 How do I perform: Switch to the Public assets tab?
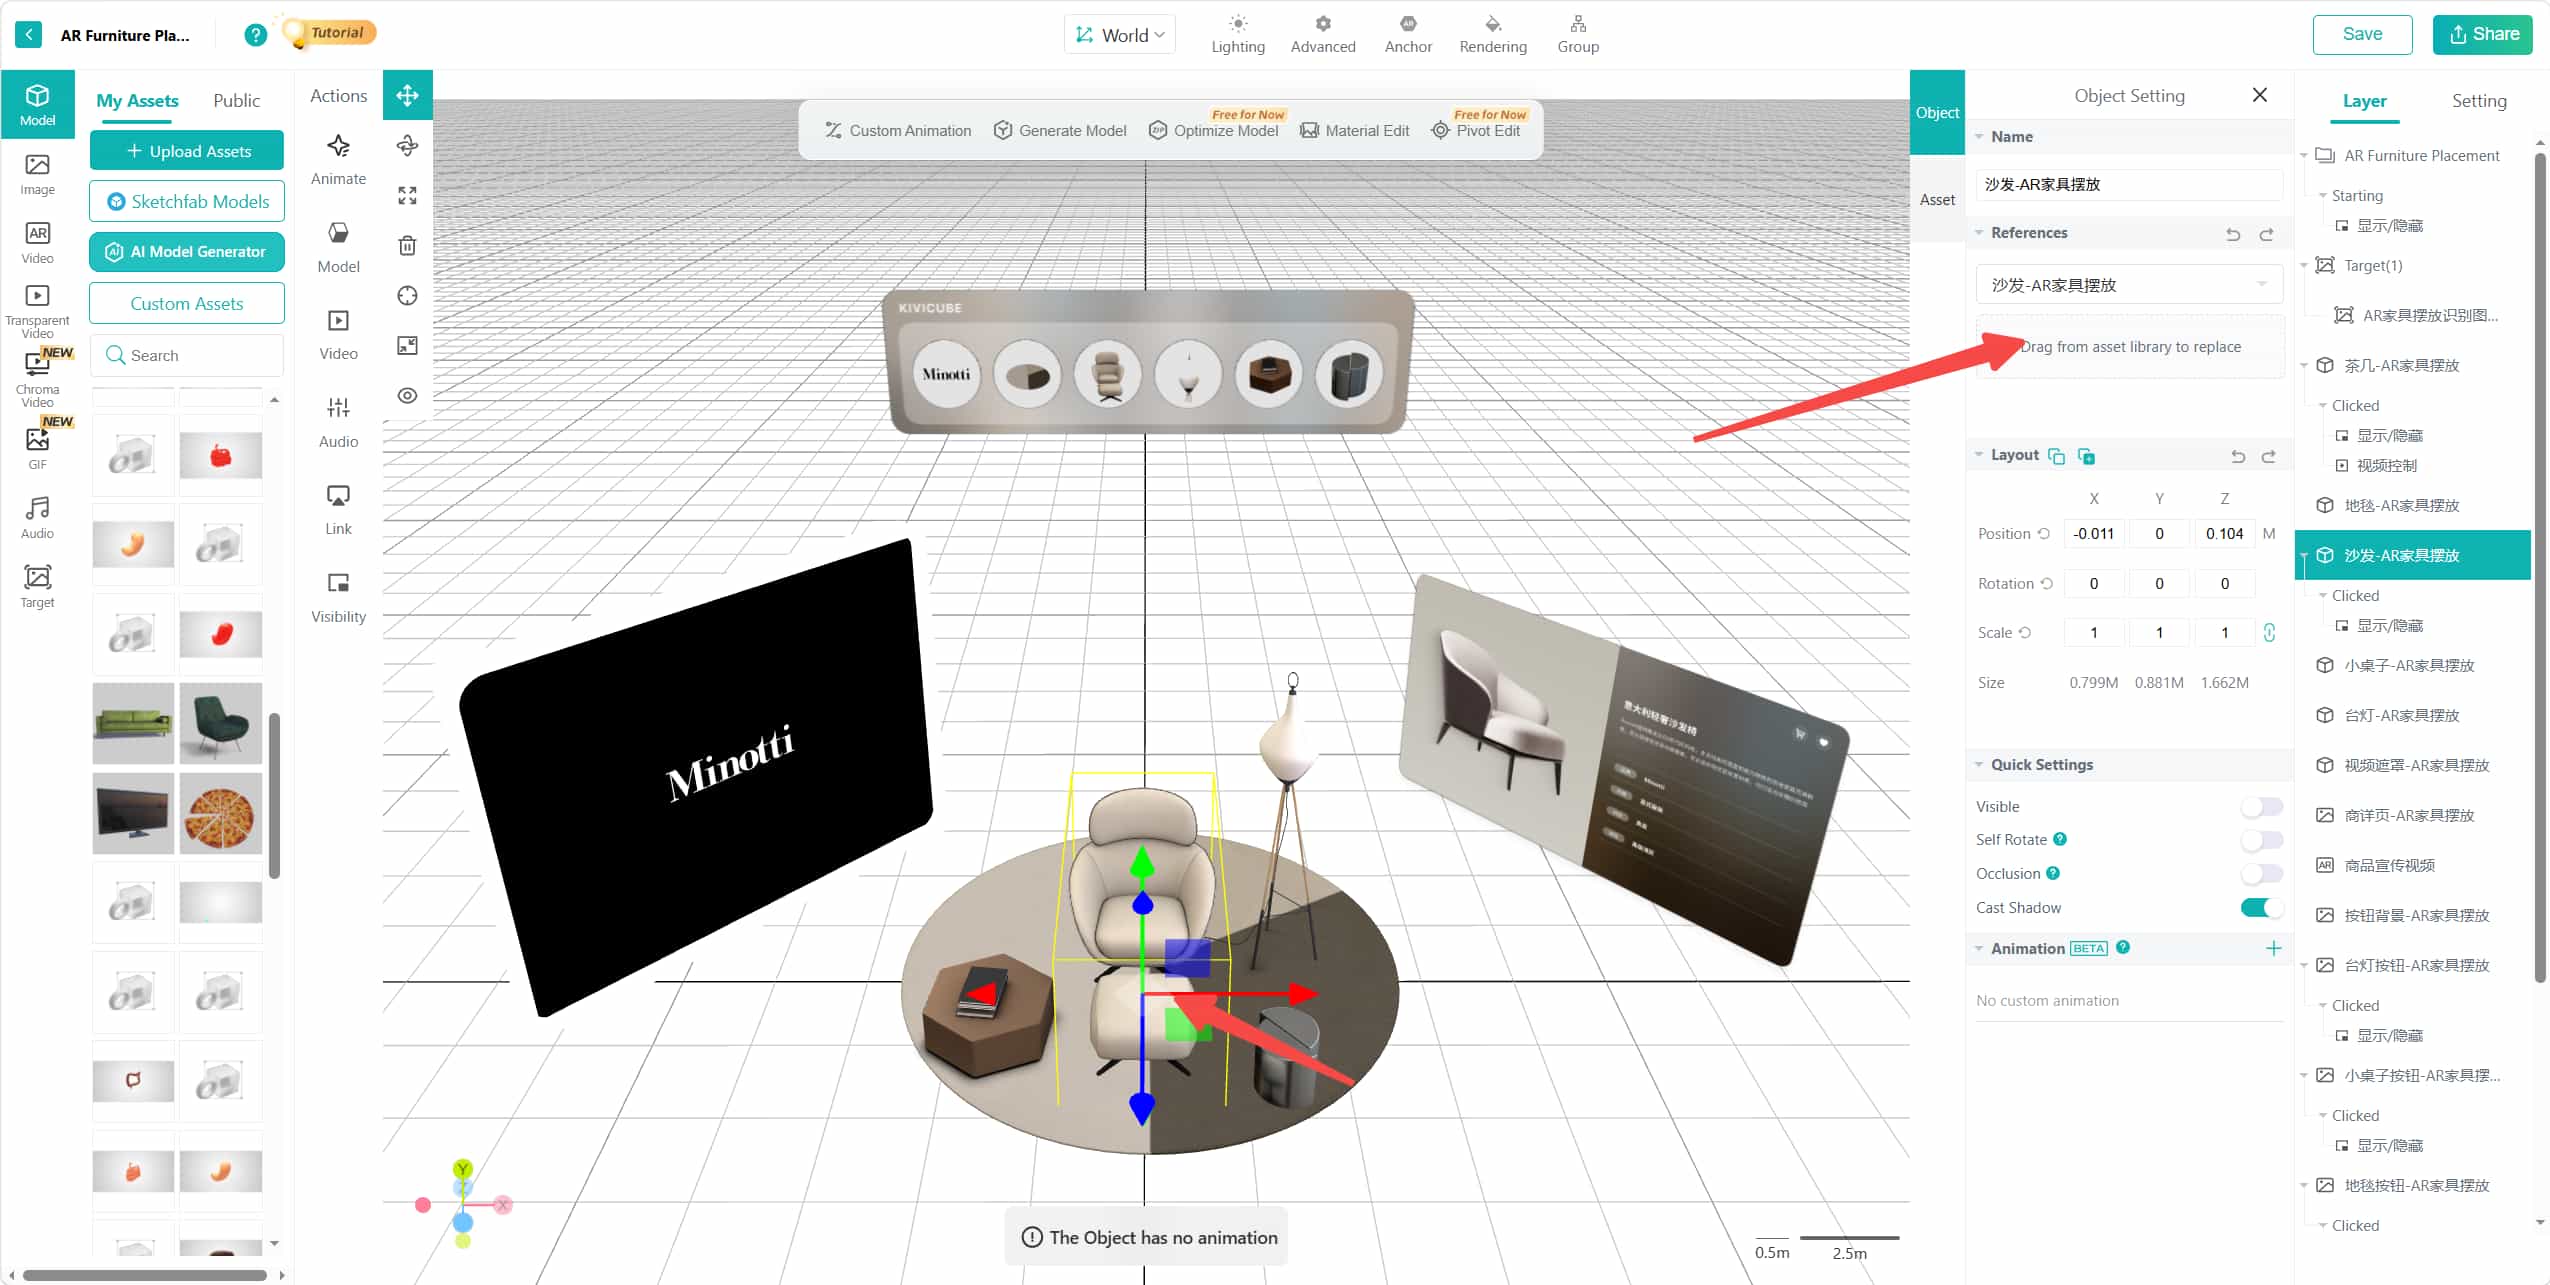coord(236,101)
